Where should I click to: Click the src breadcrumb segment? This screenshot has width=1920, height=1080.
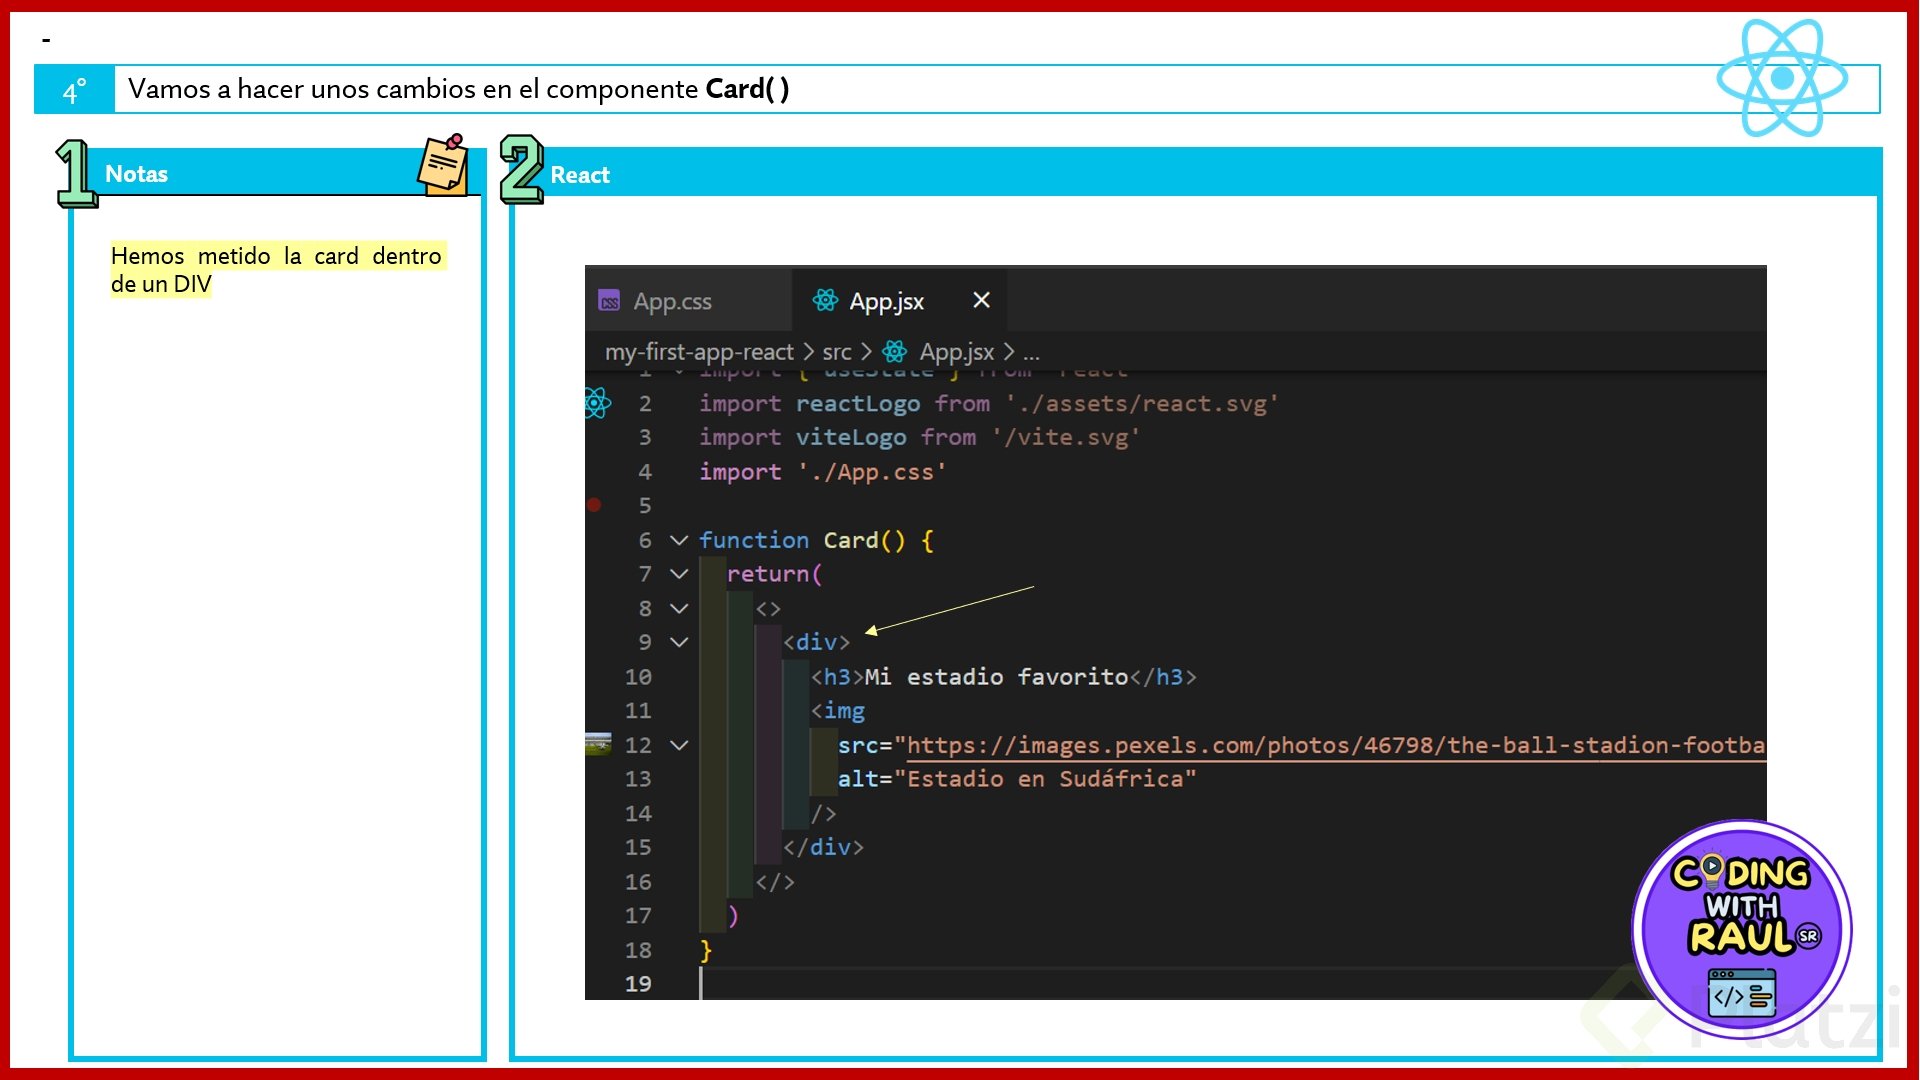(836, 352)
